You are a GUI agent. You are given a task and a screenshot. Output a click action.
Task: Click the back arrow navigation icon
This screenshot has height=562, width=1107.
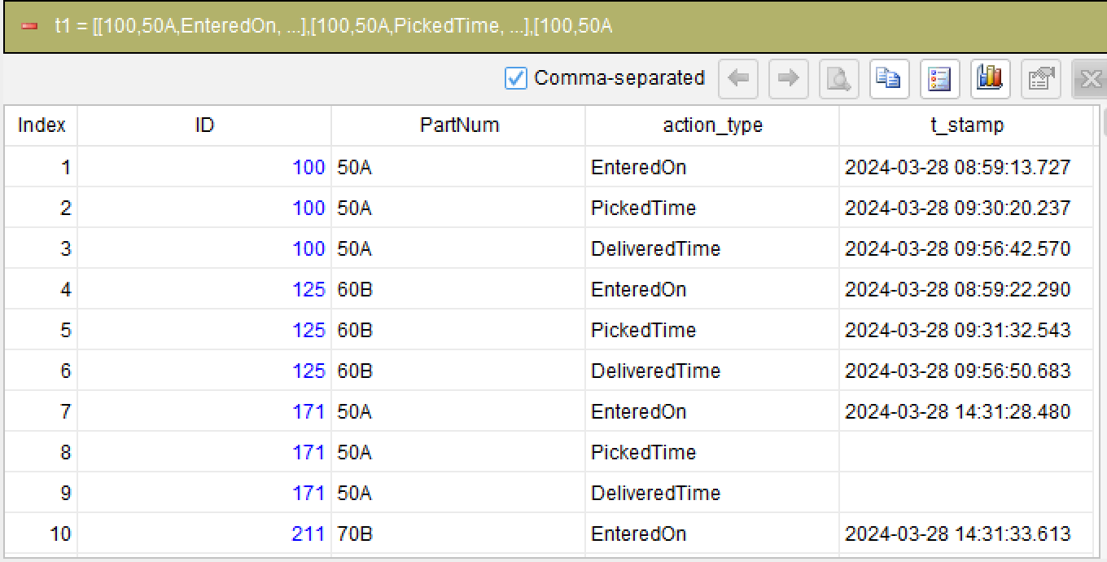coord(738,78)
